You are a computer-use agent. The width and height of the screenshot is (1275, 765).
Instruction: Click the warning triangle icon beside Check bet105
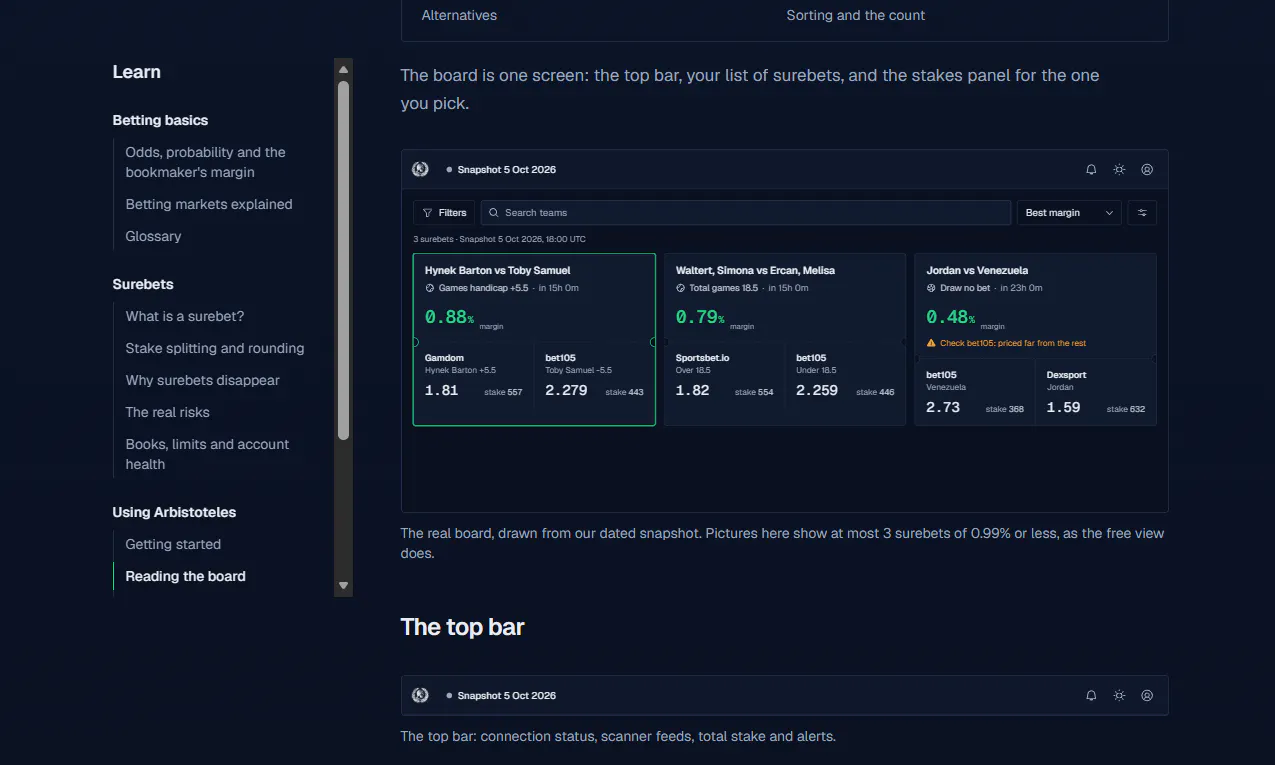(x=931, y=343)
